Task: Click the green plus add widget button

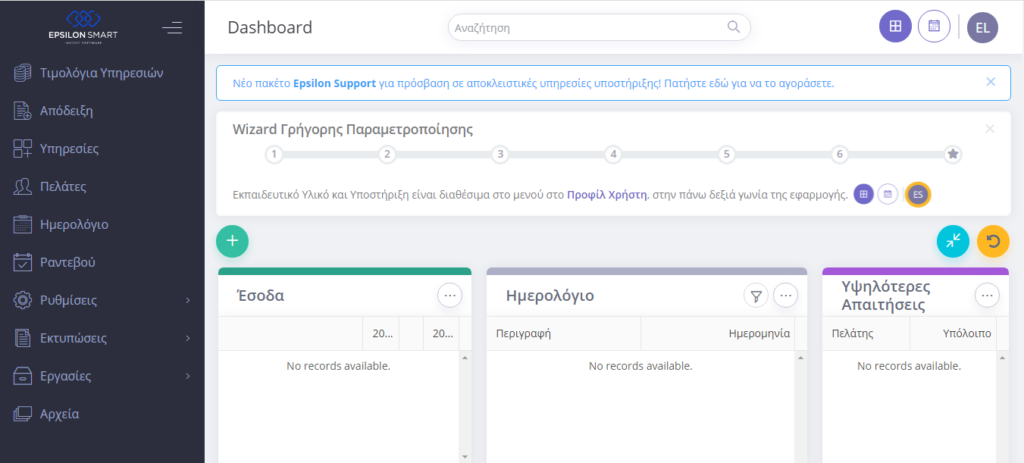Action: [232, 240]
